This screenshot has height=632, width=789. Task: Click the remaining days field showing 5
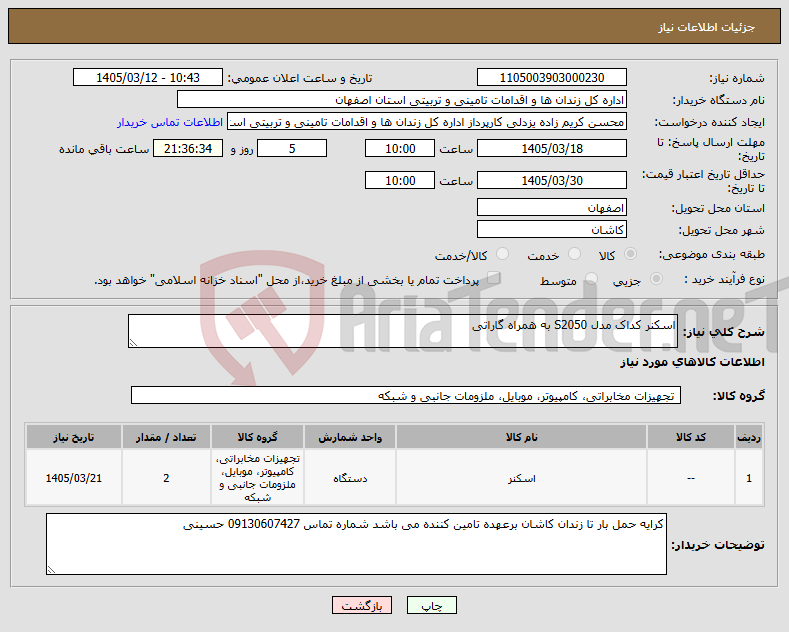pyautogui.click(x=292, y=148)
